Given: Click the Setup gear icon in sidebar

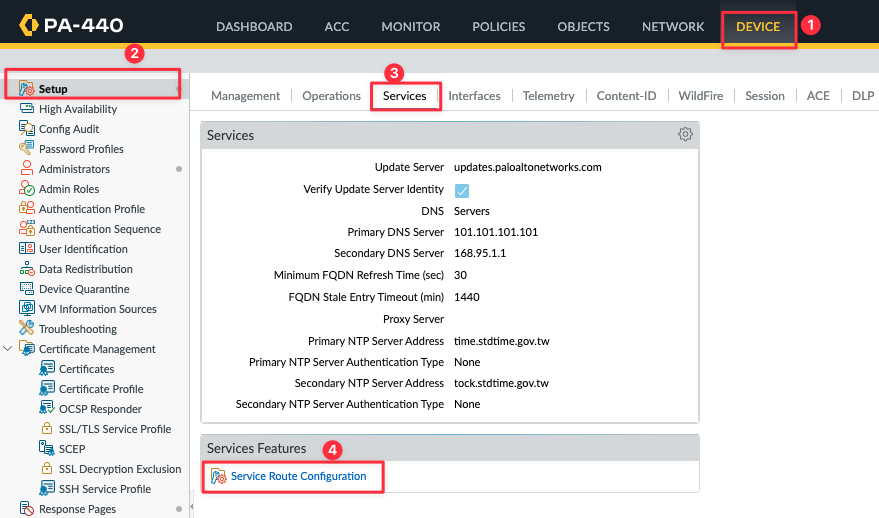Looking at the screenshot, I should (26, 89).
